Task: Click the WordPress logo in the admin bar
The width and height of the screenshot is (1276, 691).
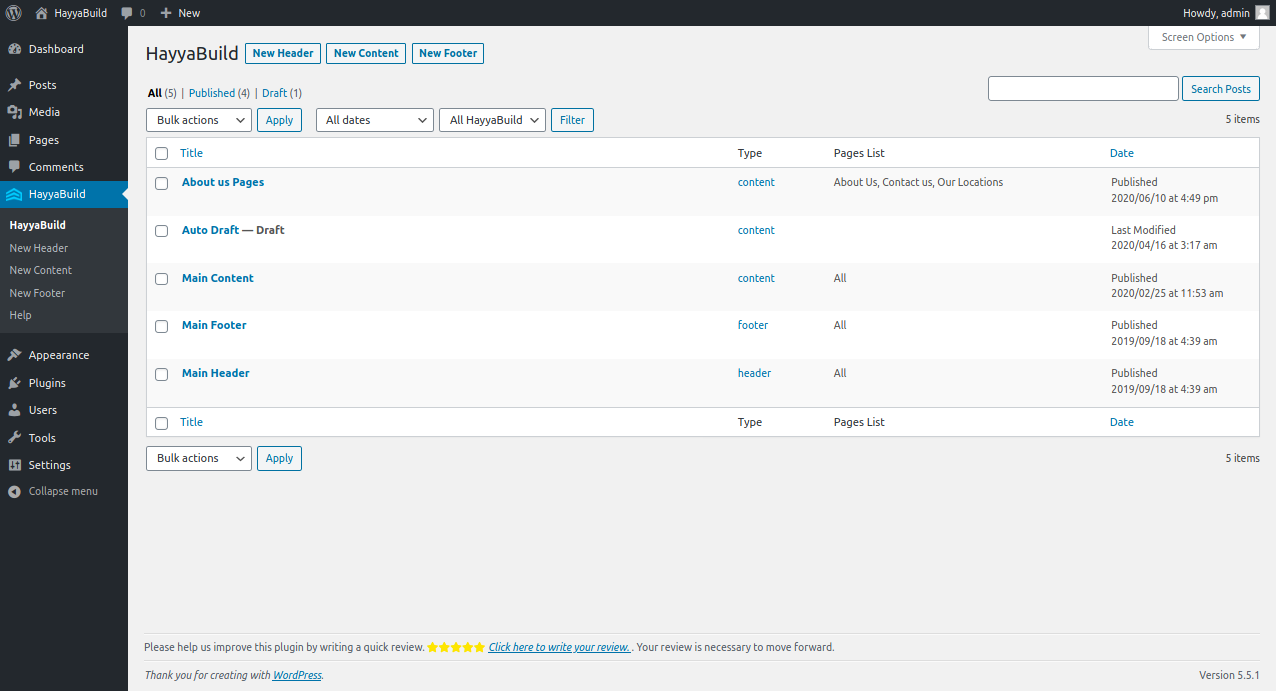Action: 14,13
